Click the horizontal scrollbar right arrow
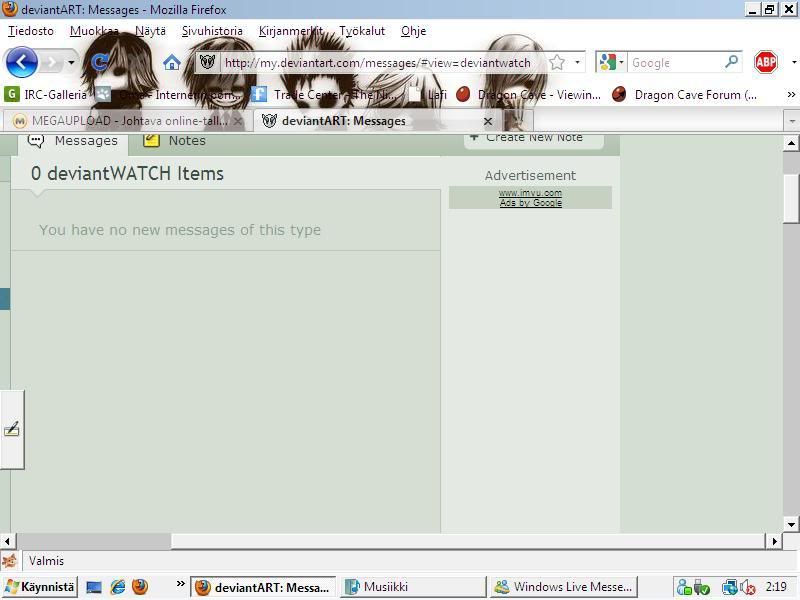This screenshot has height=600, width=800. (774, 541)
